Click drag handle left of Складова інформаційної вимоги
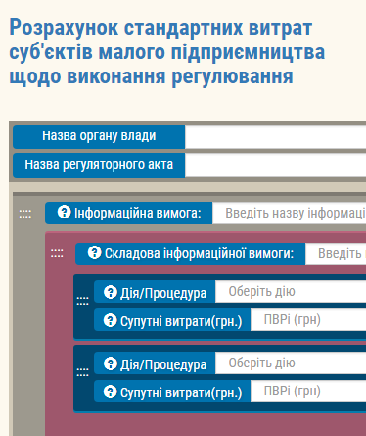This screenshot has height=436, width=366. (57, 254)
